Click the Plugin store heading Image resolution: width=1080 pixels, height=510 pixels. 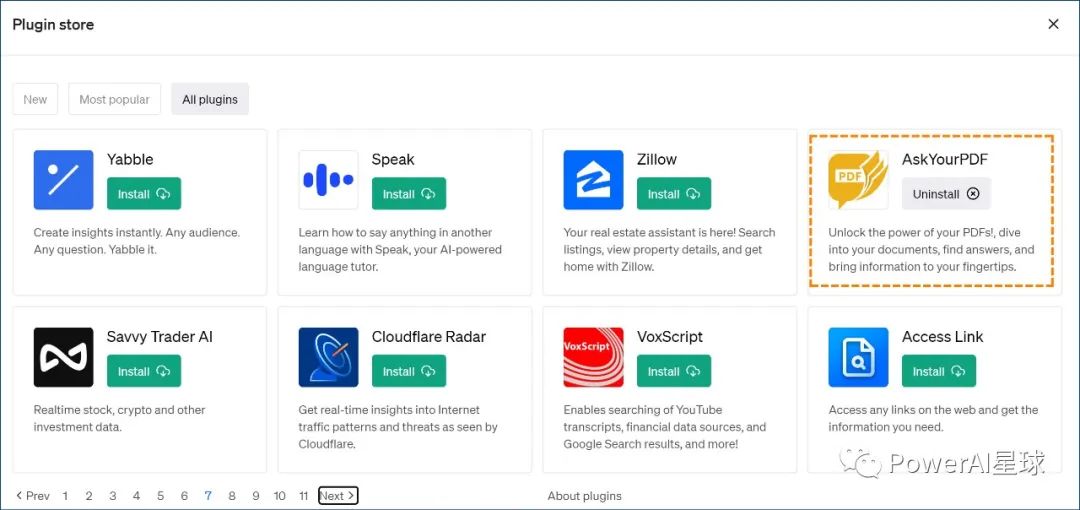(53, 24)
